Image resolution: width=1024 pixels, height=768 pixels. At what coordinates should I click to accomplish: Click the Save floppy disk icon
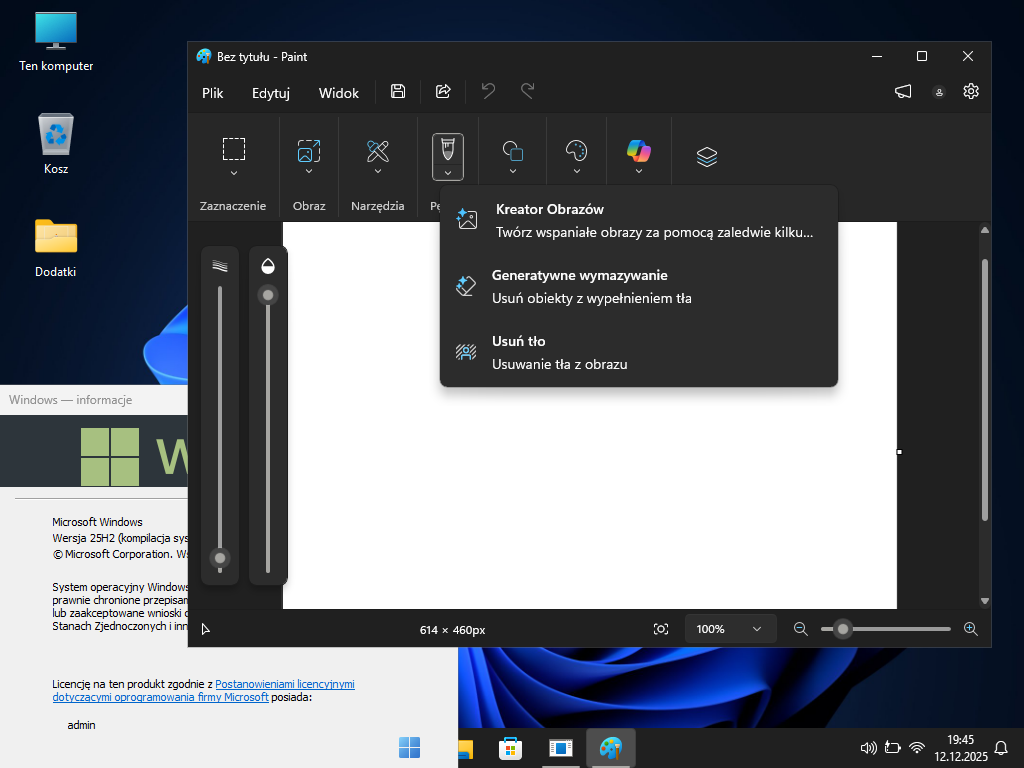point(398,92)
